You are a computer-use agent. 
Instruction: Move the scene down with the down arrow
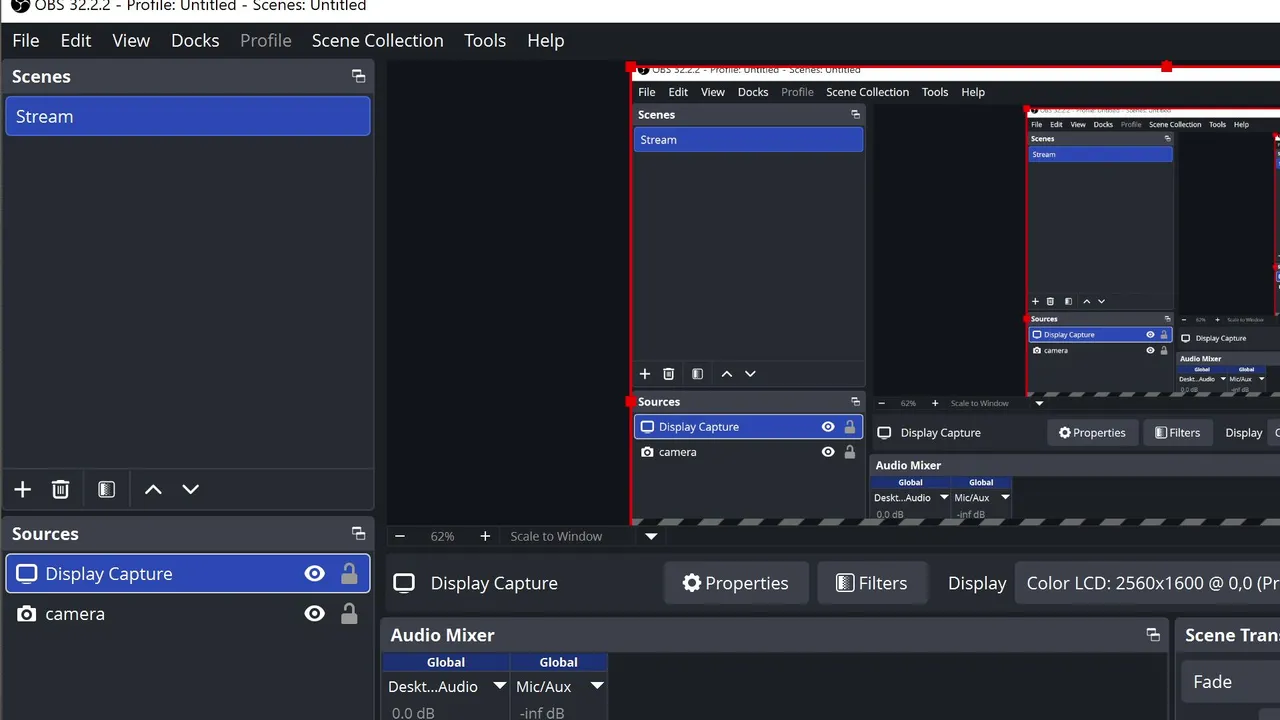[191, 489]
